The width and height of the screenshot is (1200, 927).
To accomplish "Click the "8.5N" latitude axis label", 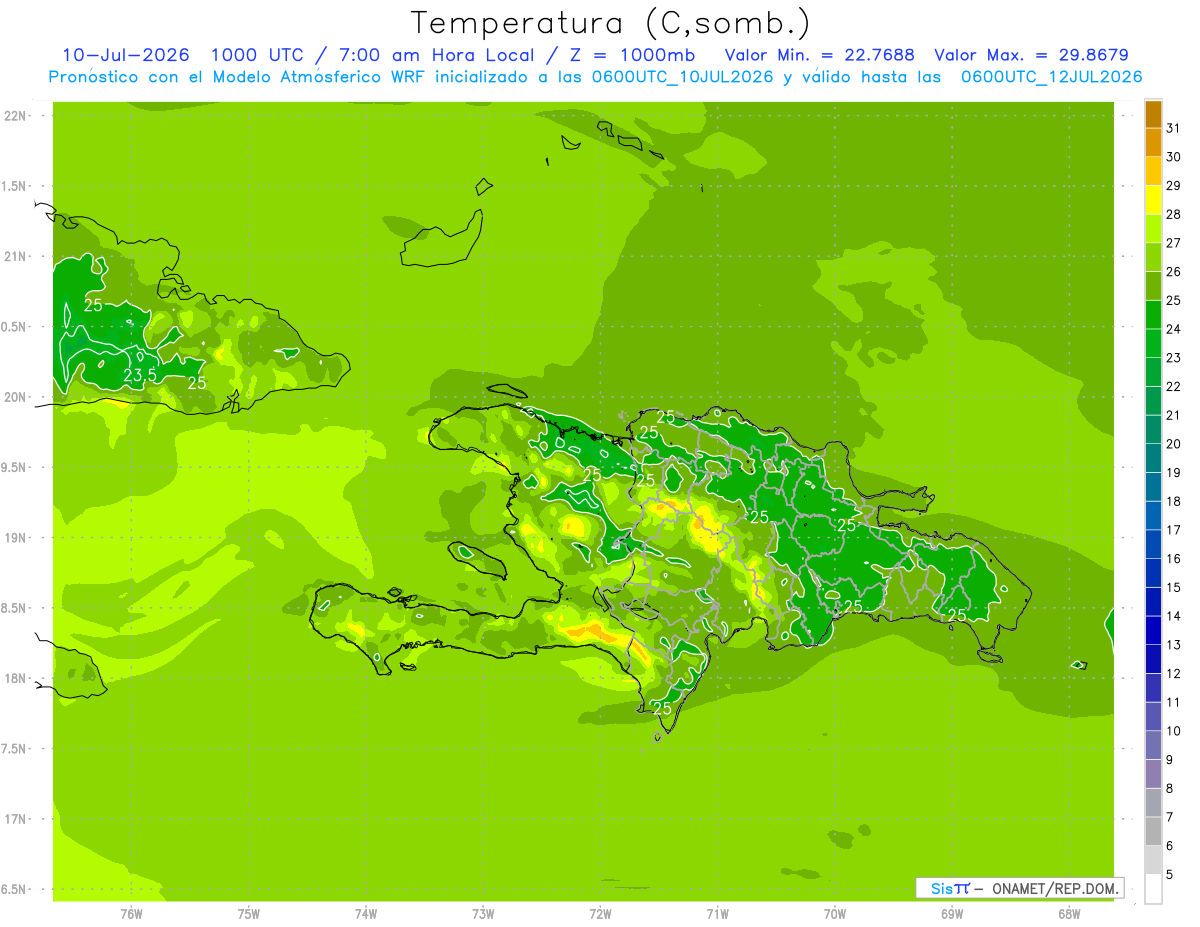I will (x=15, y=608).
